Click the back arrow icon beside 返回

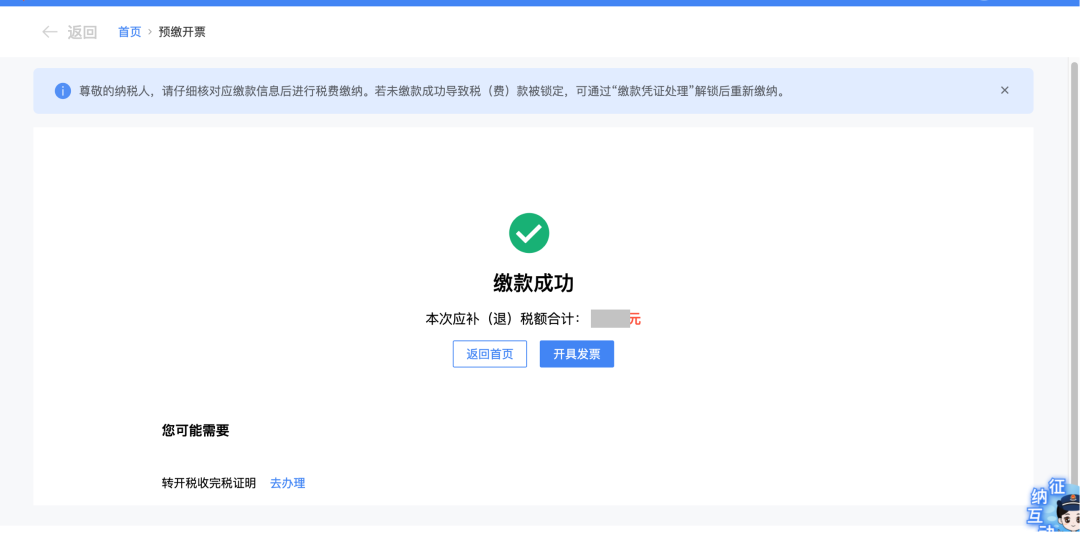coord(49,32)
